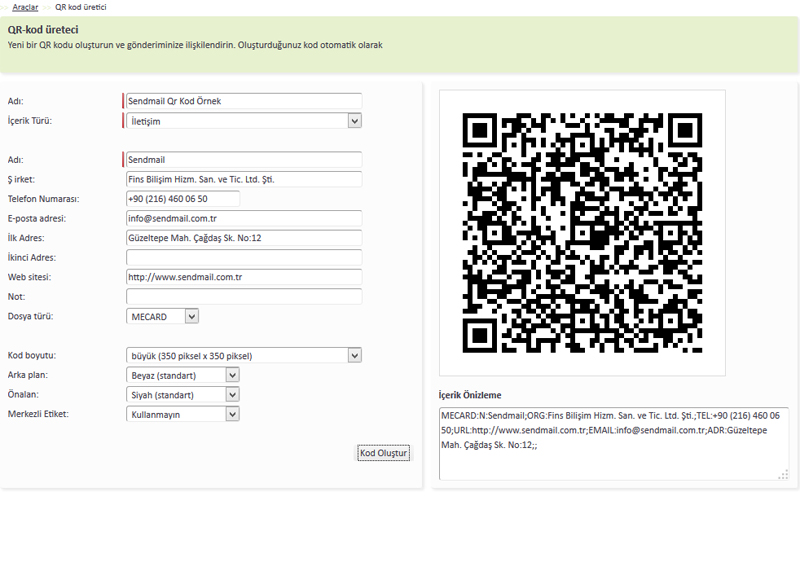Click the empty Not field
The width and height of the screenshot is (800, 561).
click(x=243, y=296)
